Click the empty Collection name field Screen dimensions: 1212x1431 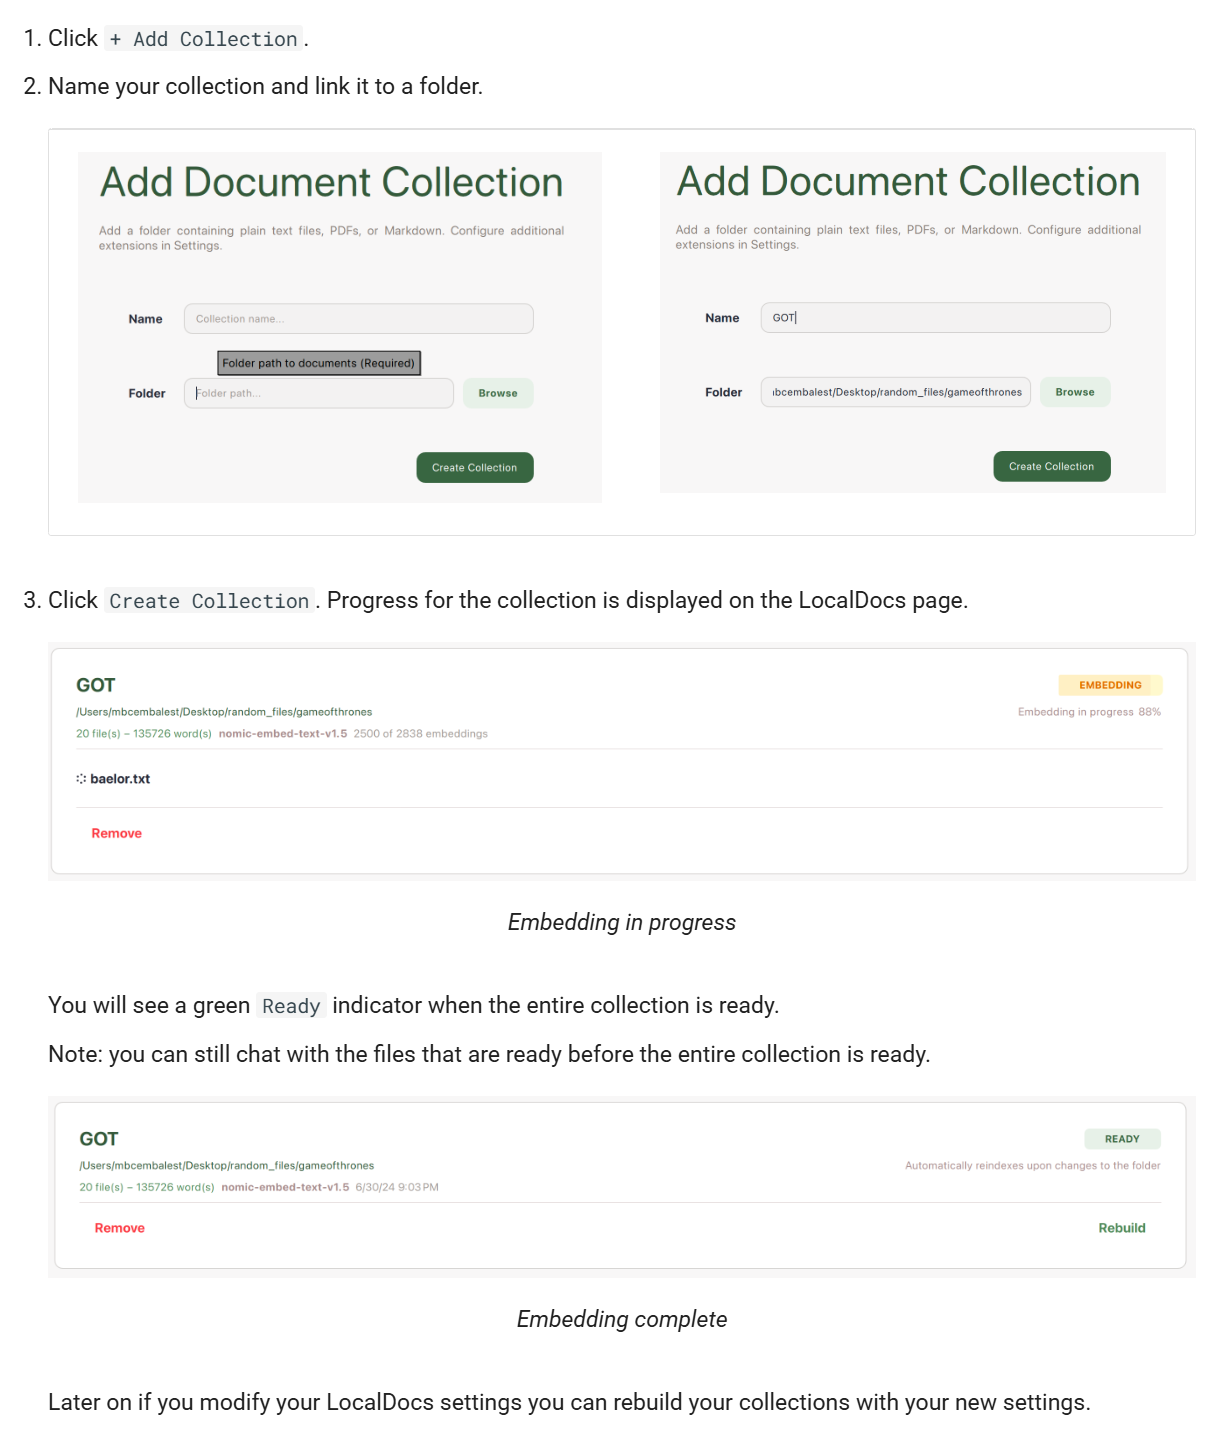pyautogui.click(x=358, y=319)
